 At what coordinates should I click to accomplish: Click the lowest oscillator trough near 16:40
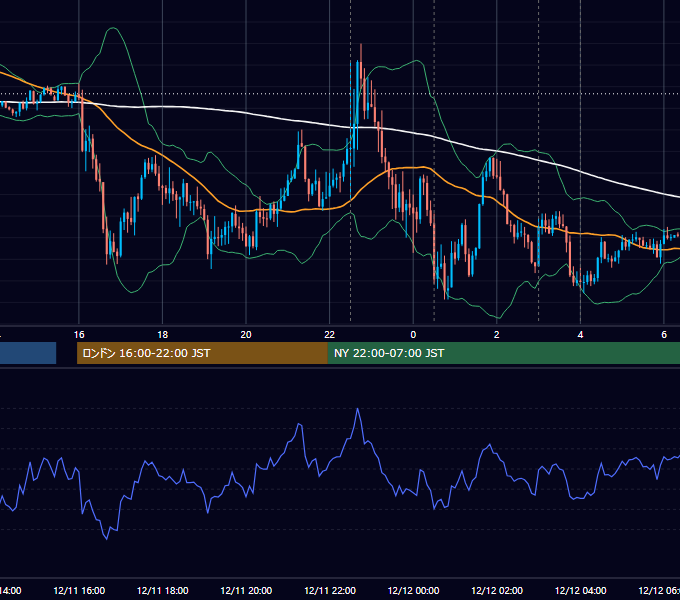click(107, 539)
